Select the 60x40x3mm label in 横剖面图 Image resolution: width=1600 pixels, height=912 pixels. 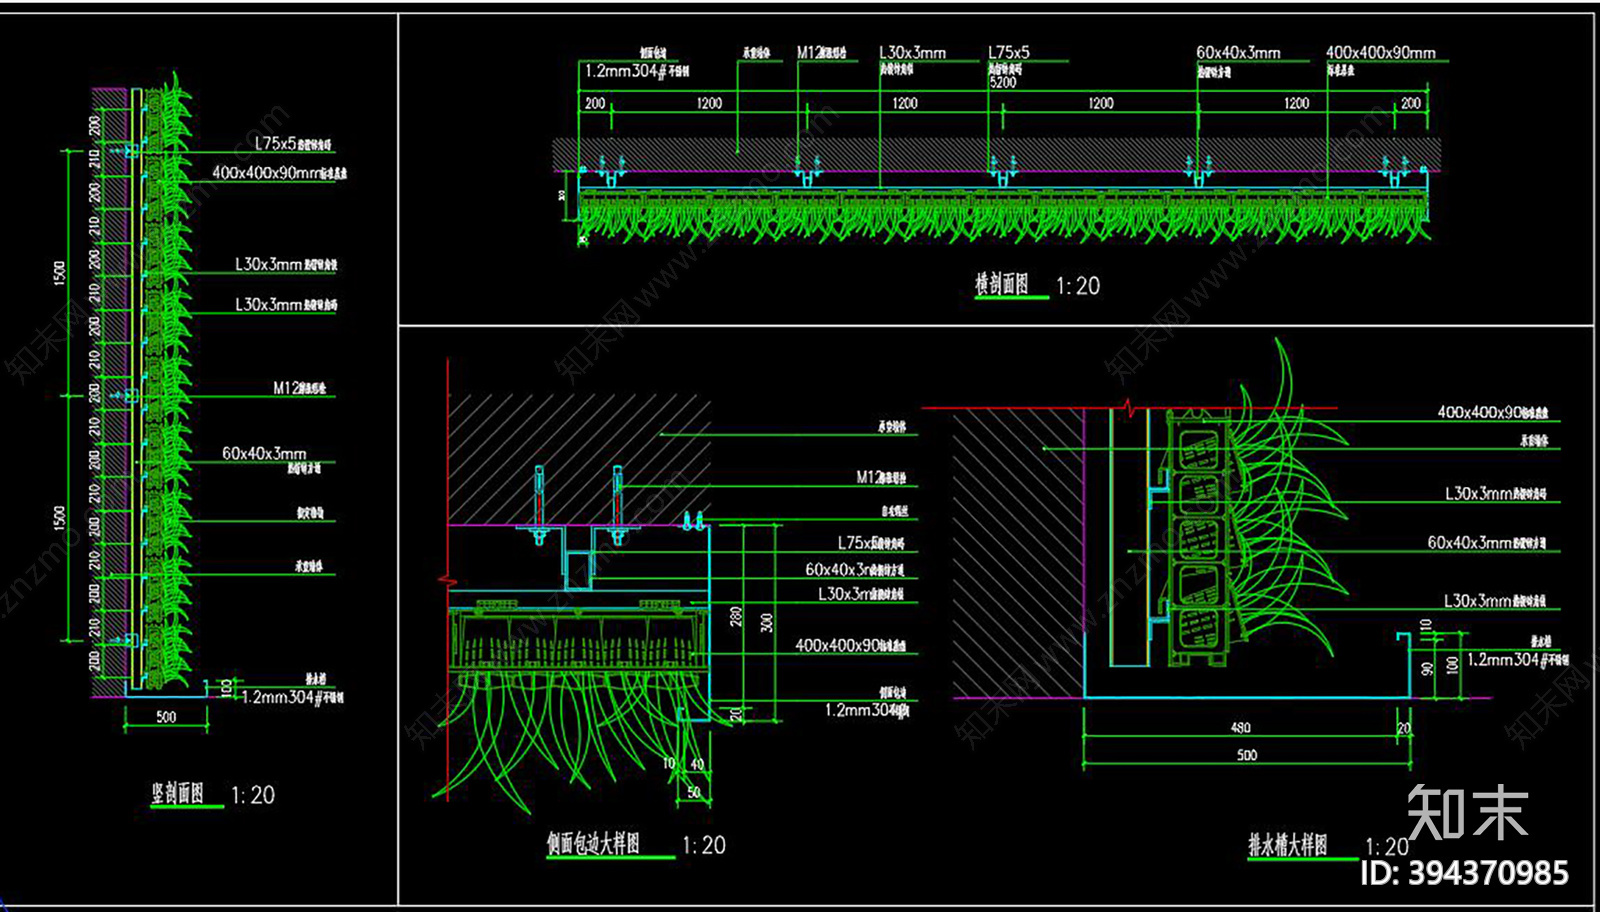[1238, 52]
